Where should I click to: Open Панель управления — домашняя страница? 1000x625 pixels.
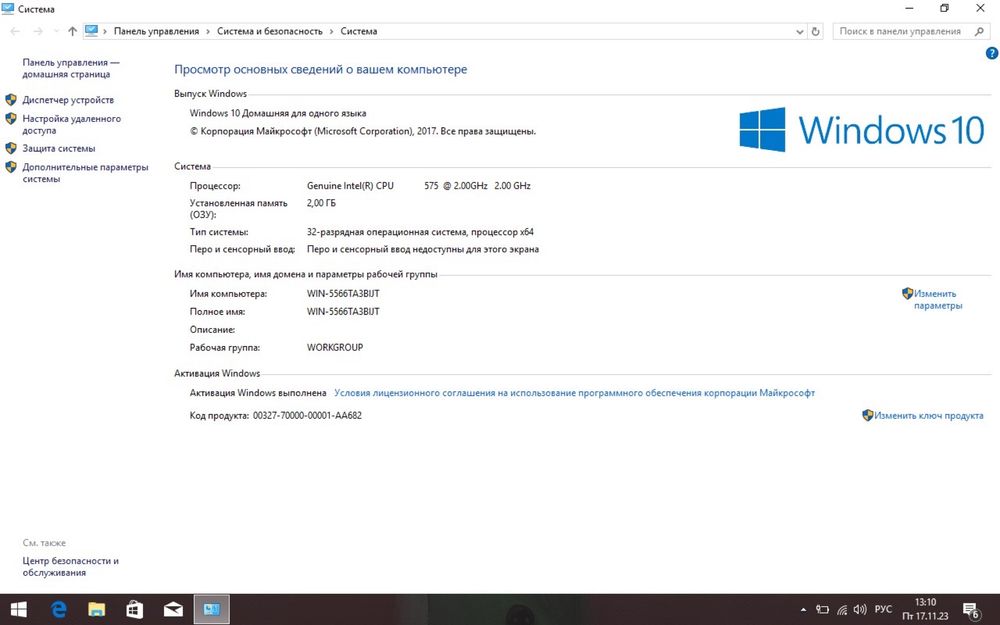tap(71, 68)
